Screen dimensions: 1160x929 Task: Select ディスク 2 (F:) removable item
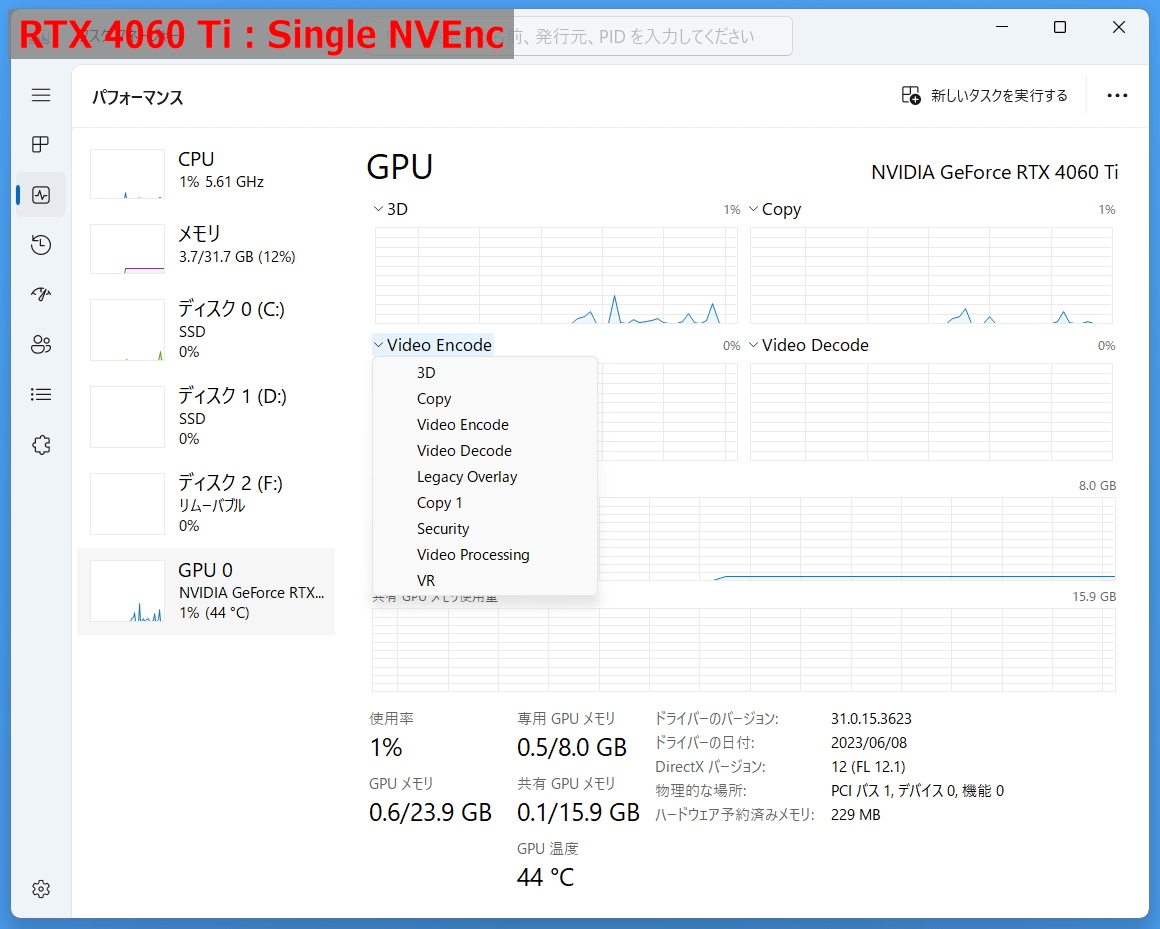[x=206, y=504]
